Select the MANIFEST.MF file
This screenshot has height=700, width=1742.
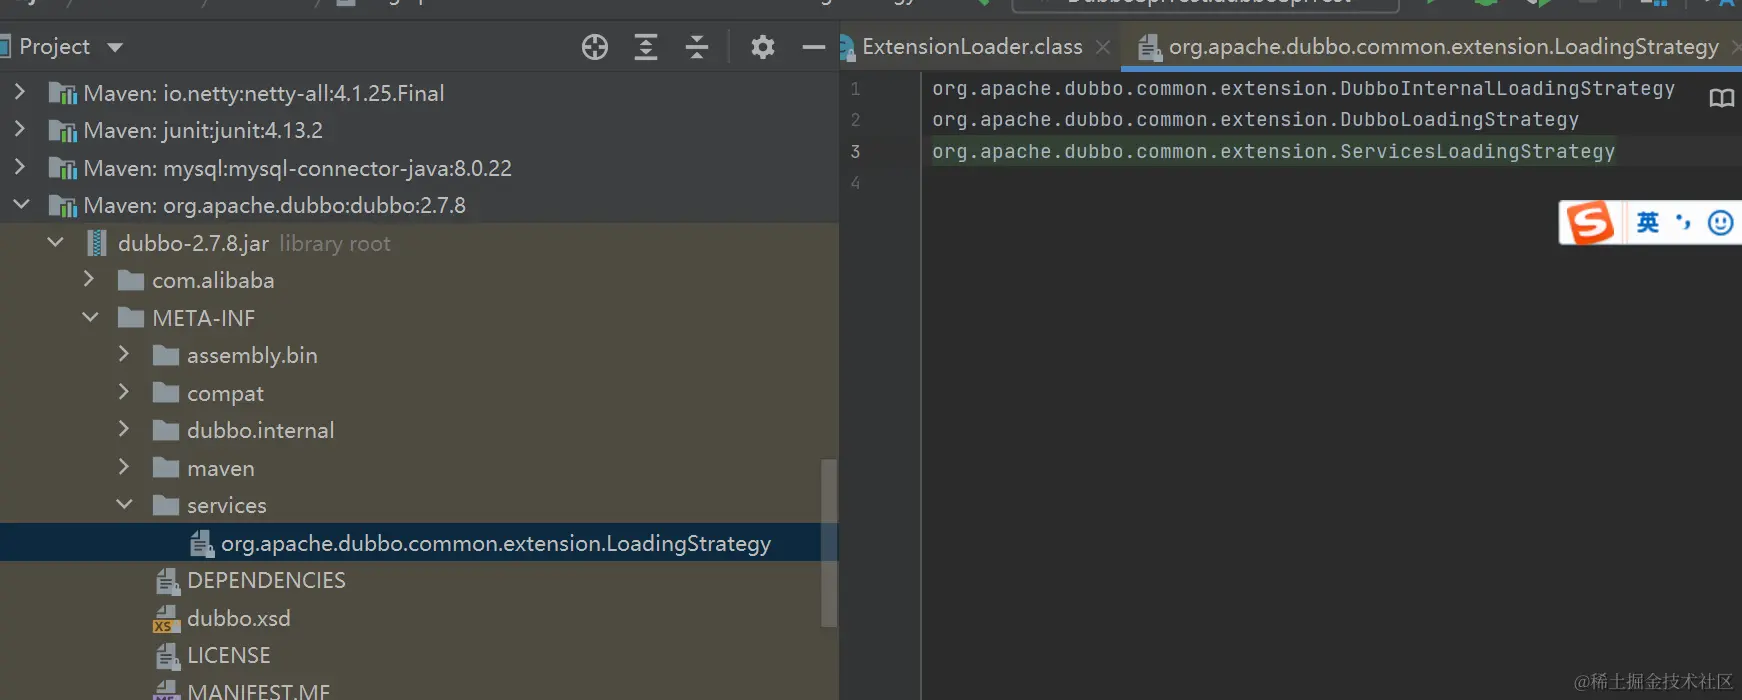point(258,691)
